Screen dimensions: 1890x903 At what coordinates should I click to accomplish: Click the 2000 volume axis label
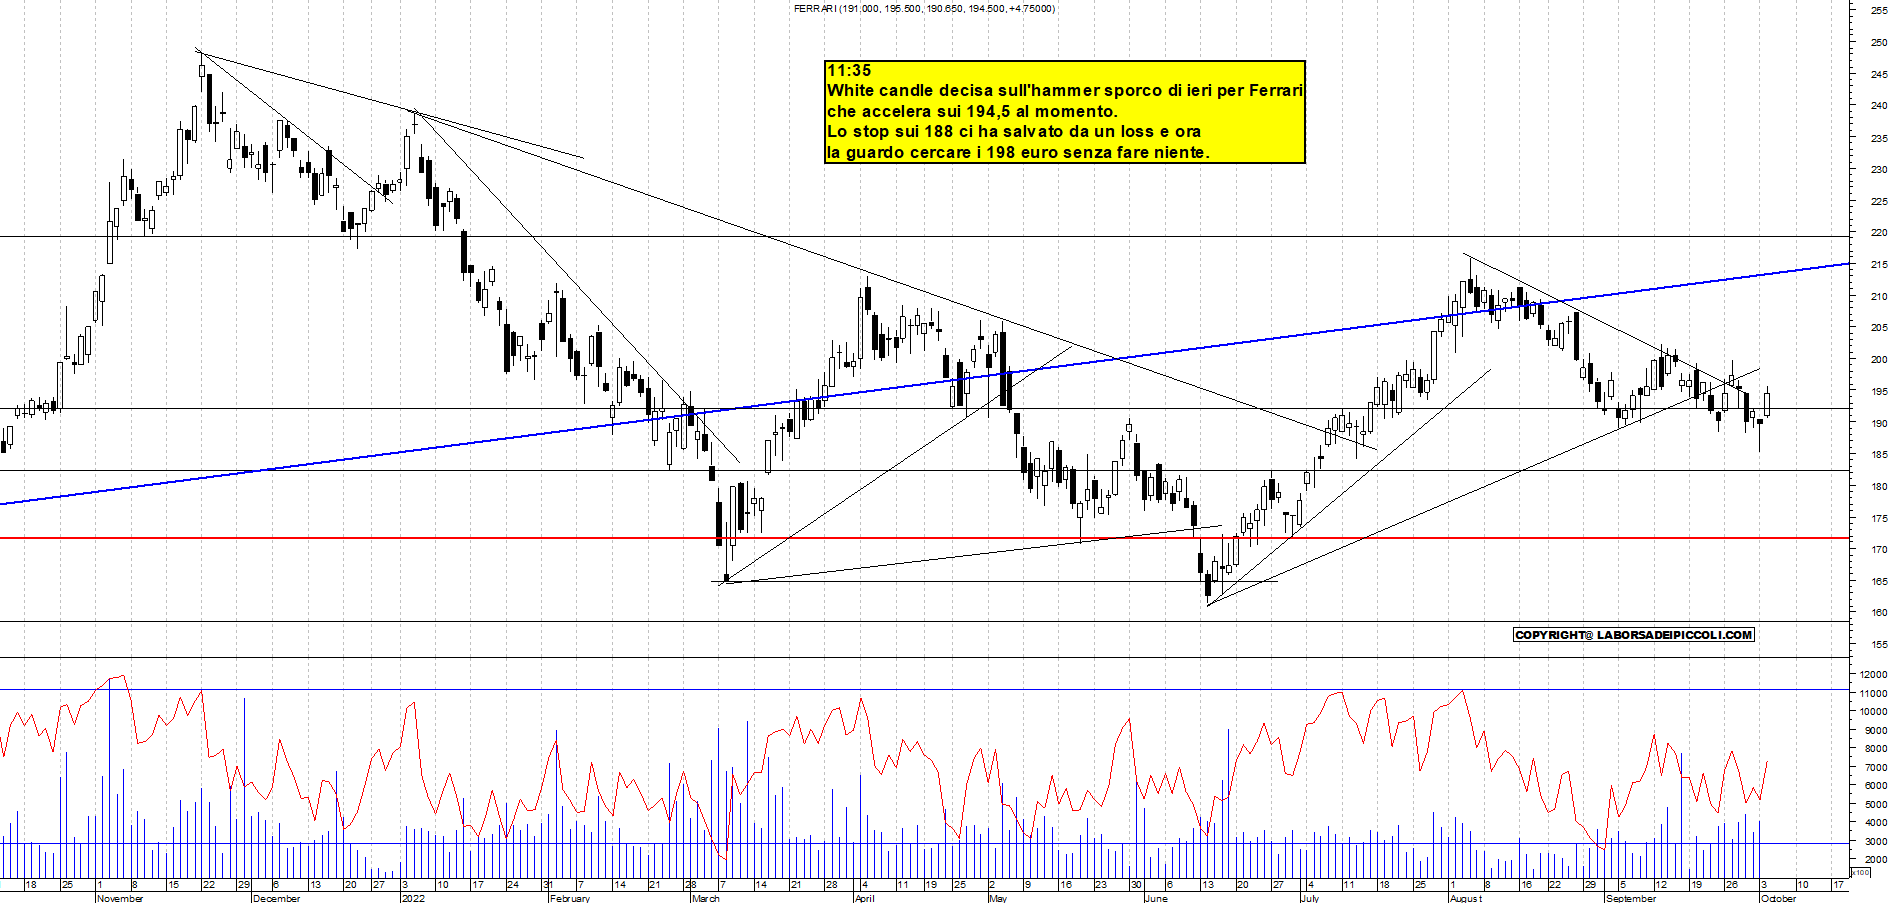tap(1875, 859)
